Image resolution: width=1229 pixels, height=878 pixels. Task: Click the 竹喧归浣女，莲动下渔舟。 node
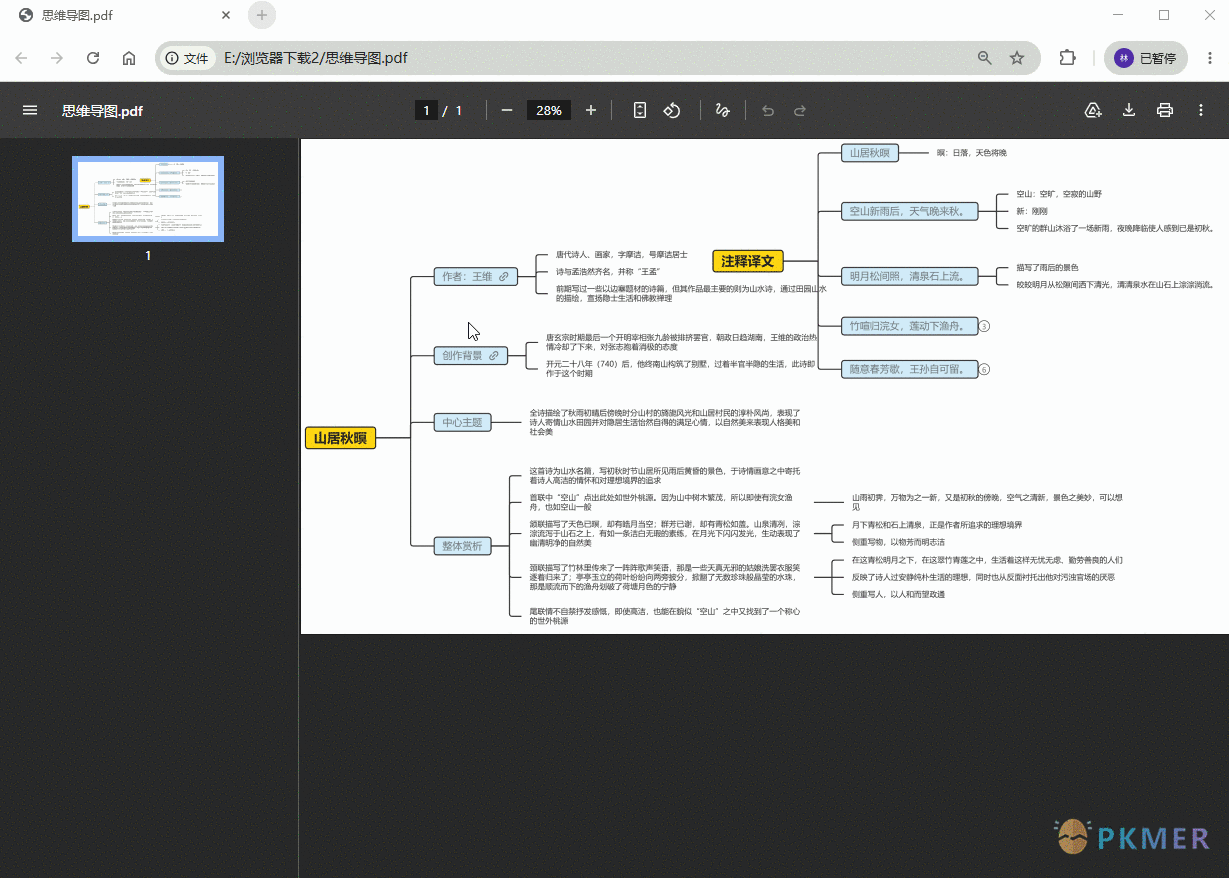(909, 326)
